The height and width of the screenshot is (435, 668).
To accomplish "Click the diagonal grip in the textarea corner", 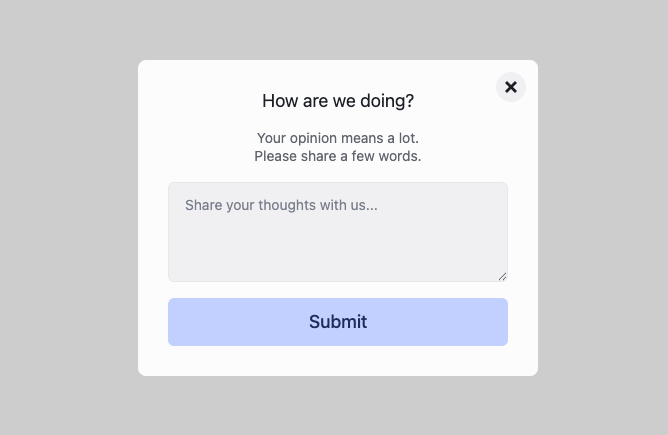I will pyautogui.click(x=502, y=276).
